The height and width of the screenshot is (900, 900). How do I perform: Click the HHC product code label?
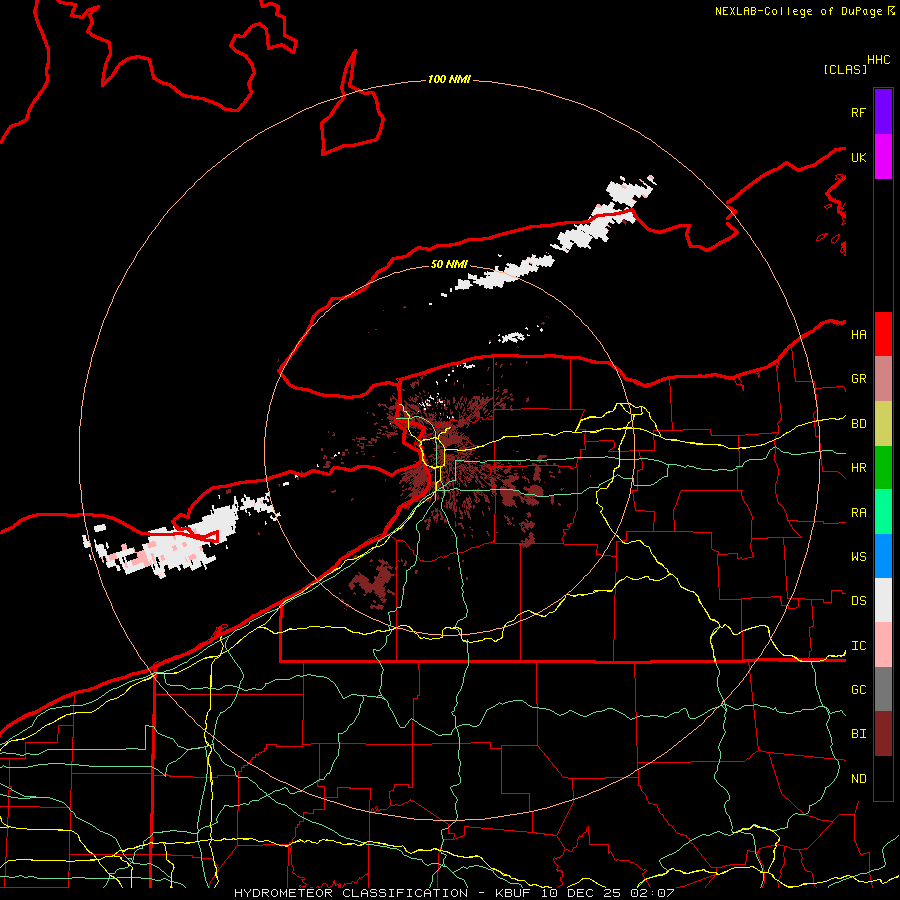(879, 60)
